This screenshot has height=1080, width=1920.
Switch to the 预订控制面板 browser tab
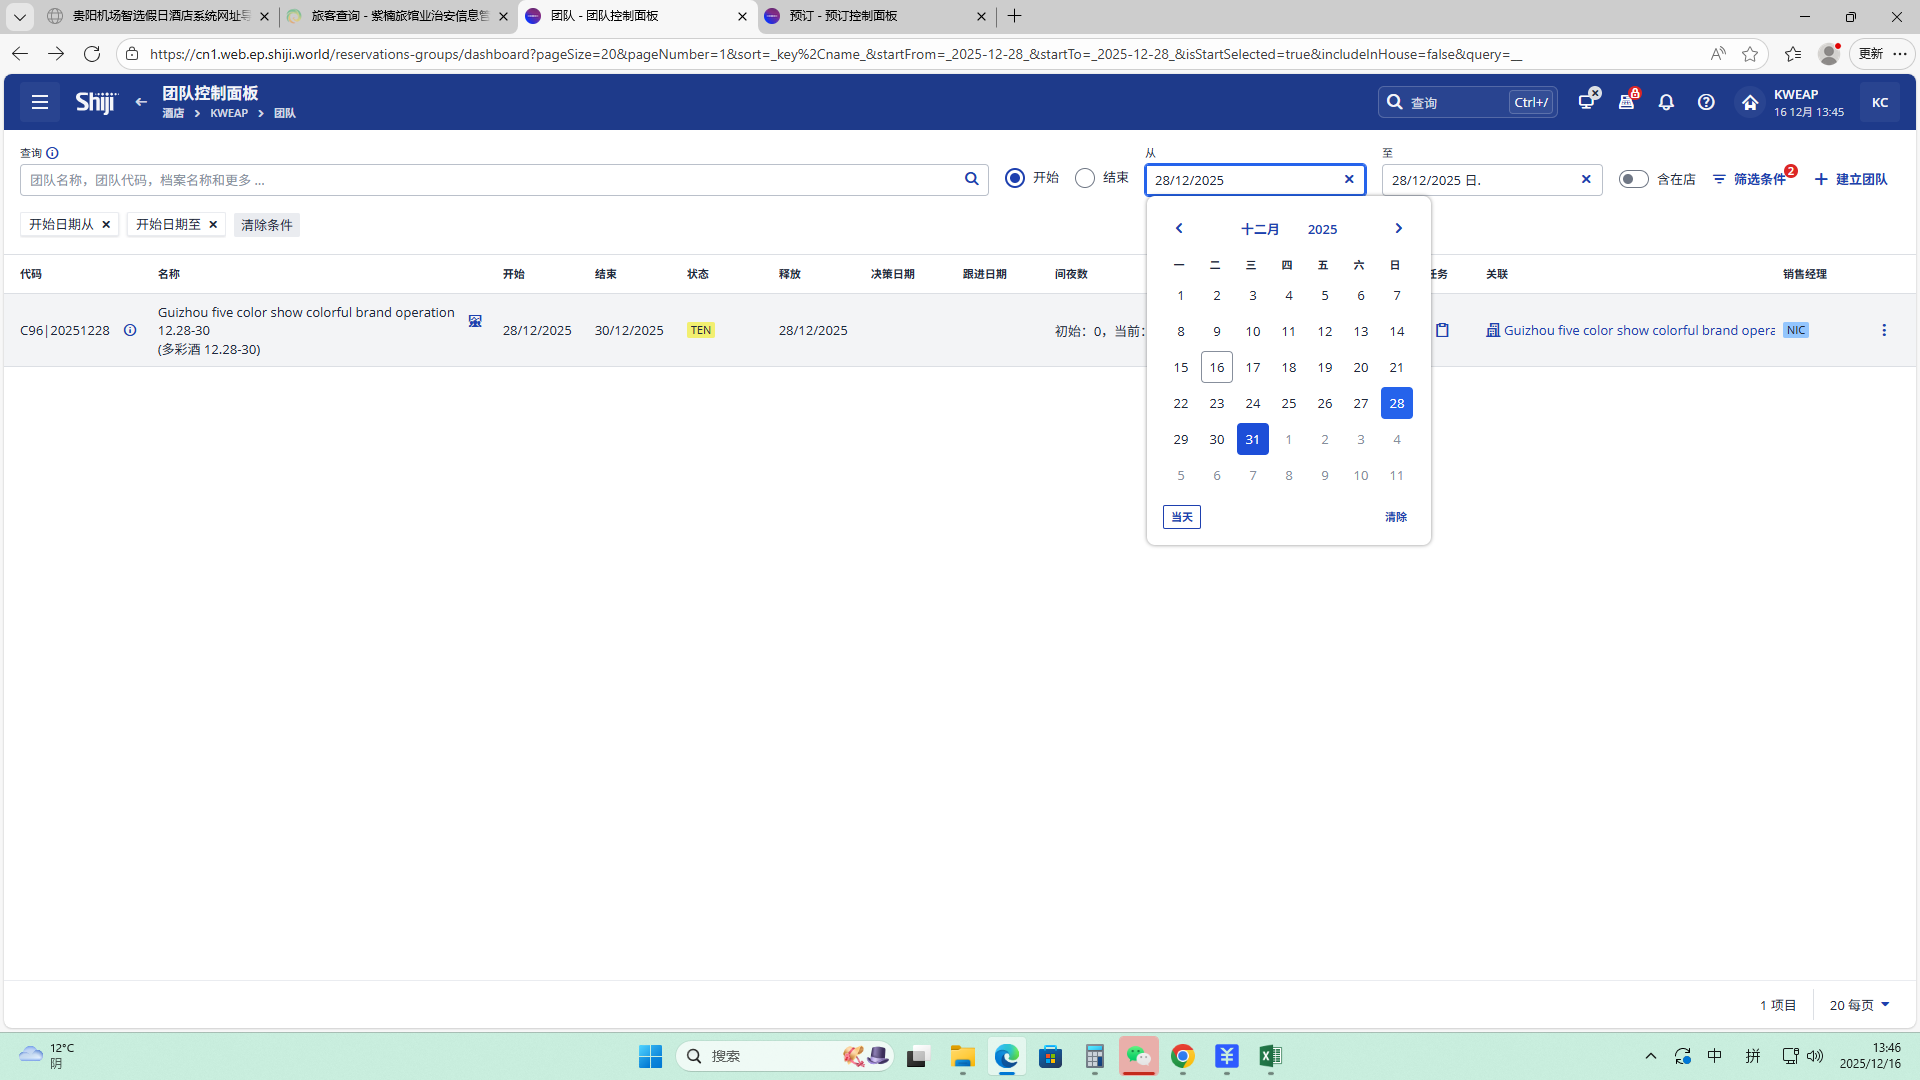[860, 16]
